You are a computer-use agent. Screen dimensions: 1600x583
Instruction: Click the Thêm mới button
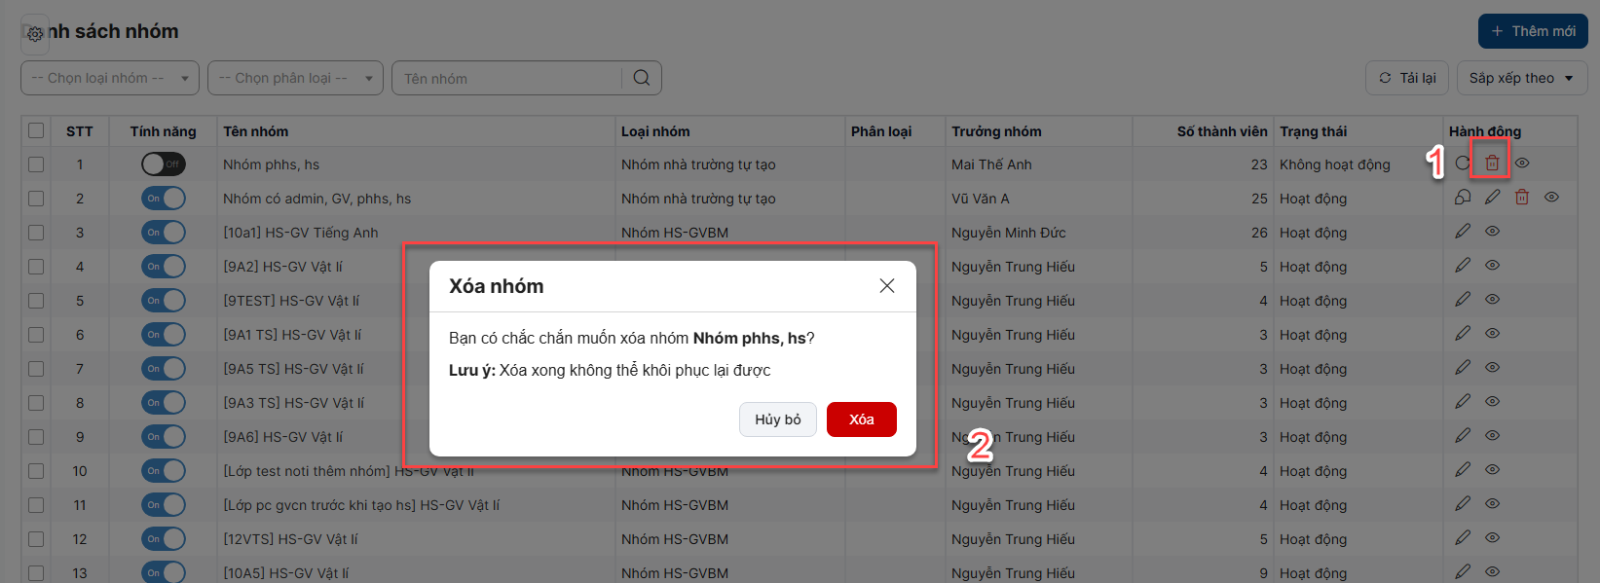[1533, 31]
